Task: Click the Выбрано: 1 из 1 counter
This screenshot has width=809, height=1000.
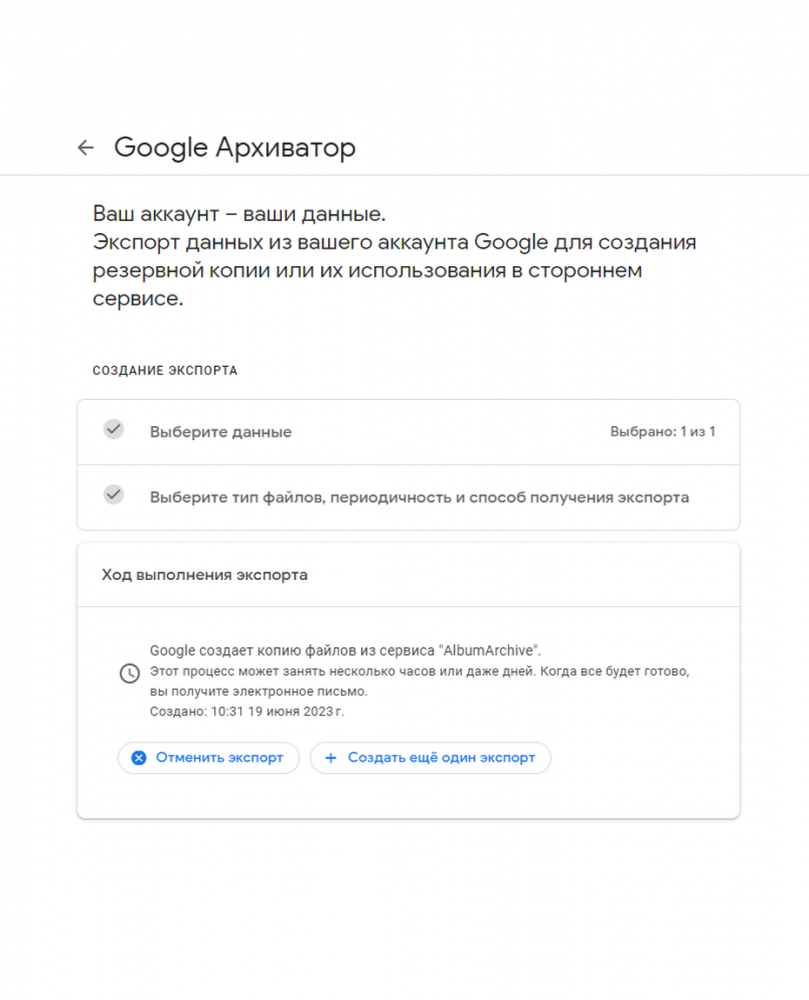Action: [x=662, y=432]
